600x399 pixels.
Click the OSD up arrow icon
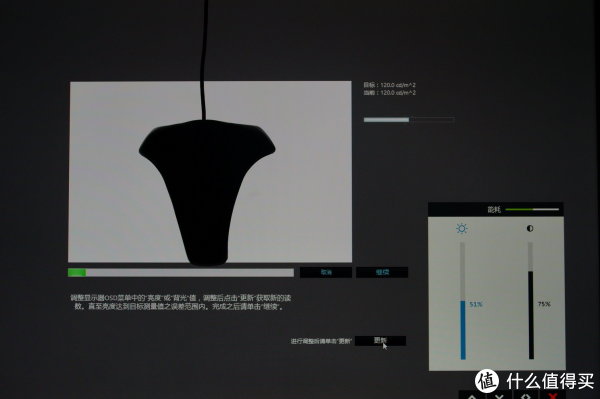click(x=472, y=395)
